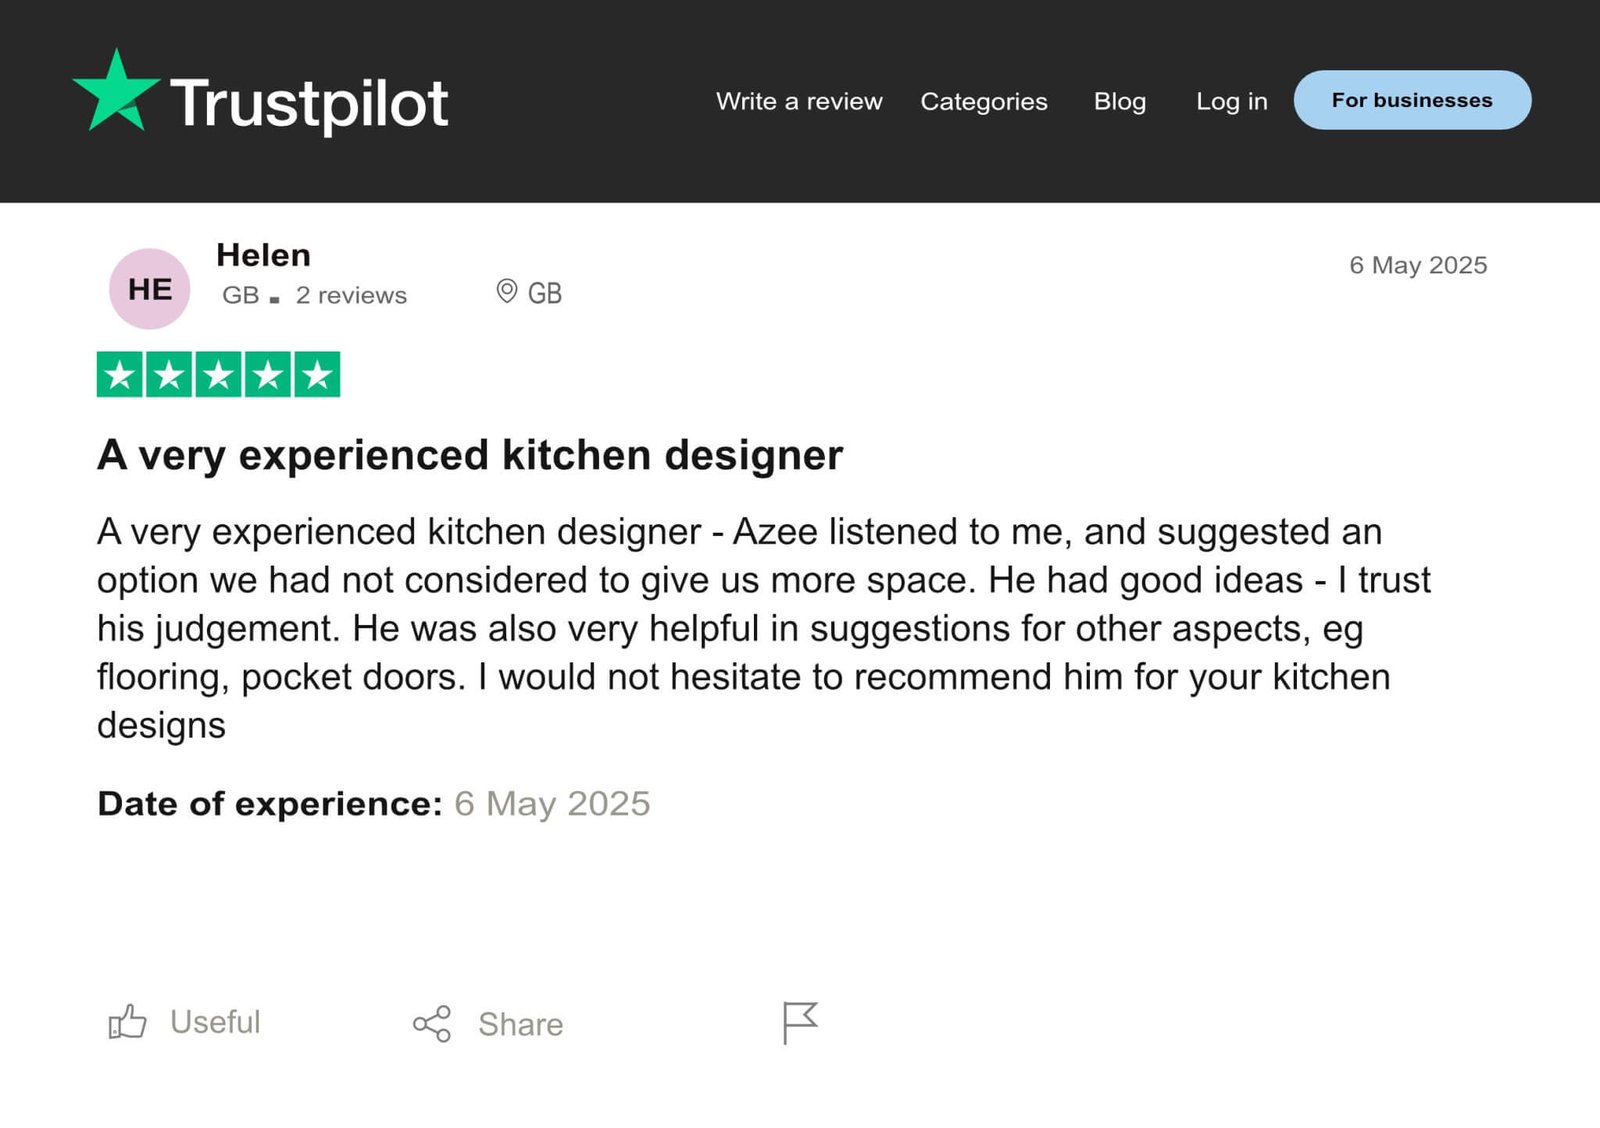Open reviewer name Helen's profile
The image size is (1600, 1128).
pyautogui.click(x=263, y=255)
